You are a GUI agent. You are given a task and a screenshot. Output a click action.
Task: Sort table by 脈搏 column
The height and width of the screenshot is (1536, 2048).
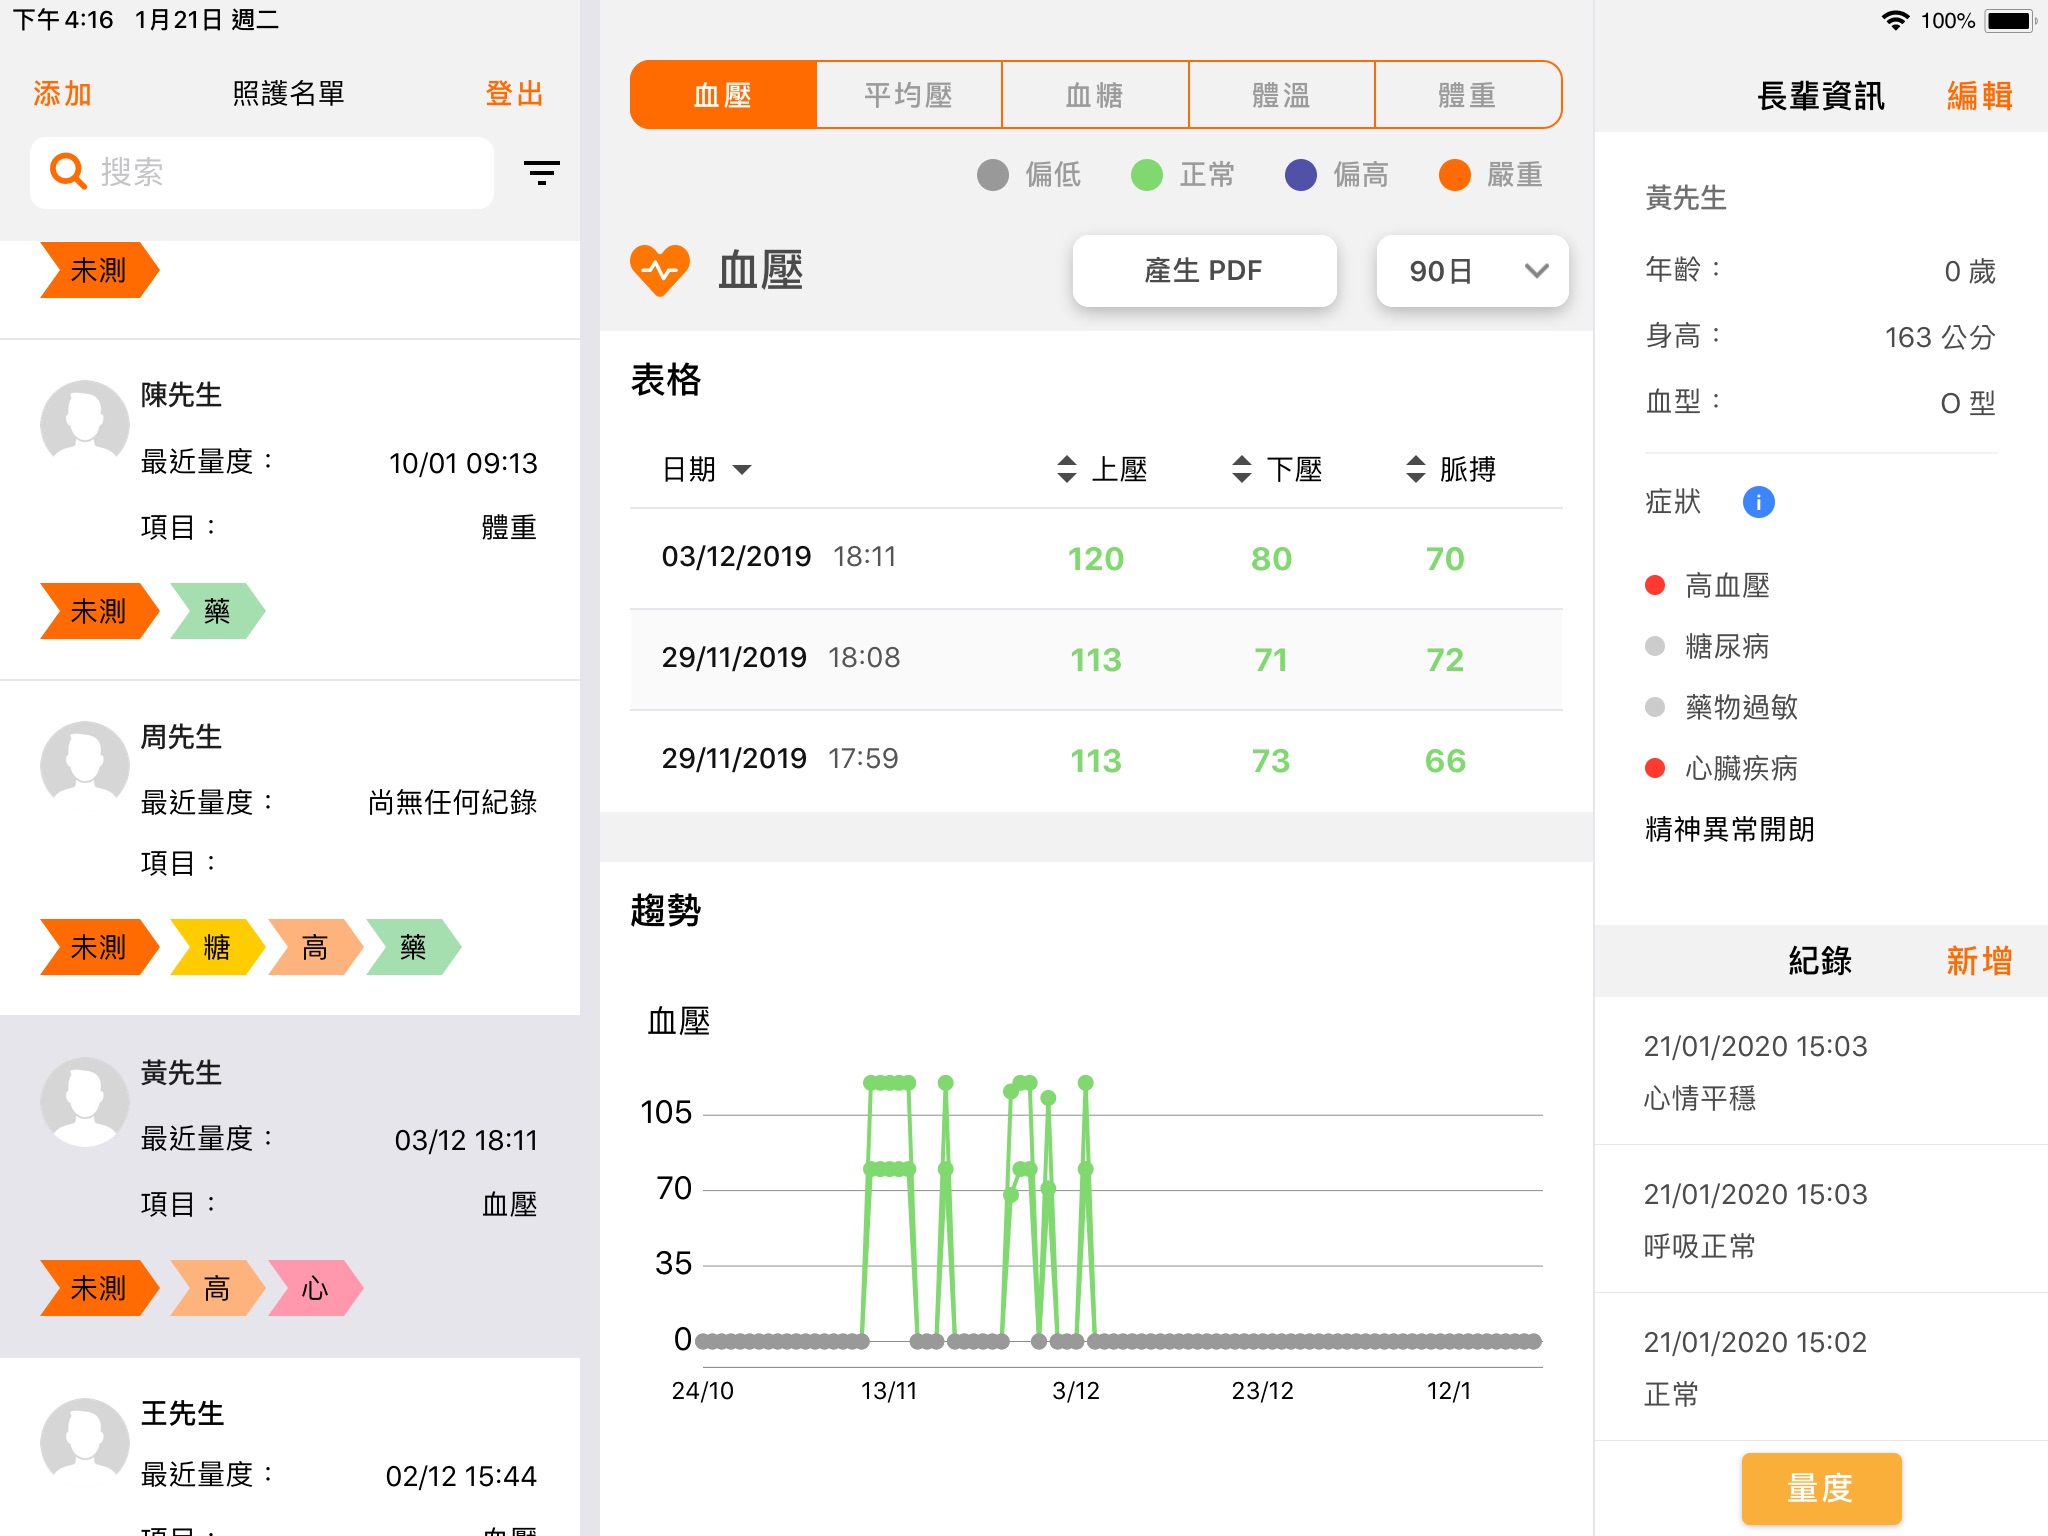pyautogui.click(x=1451, y=469)
